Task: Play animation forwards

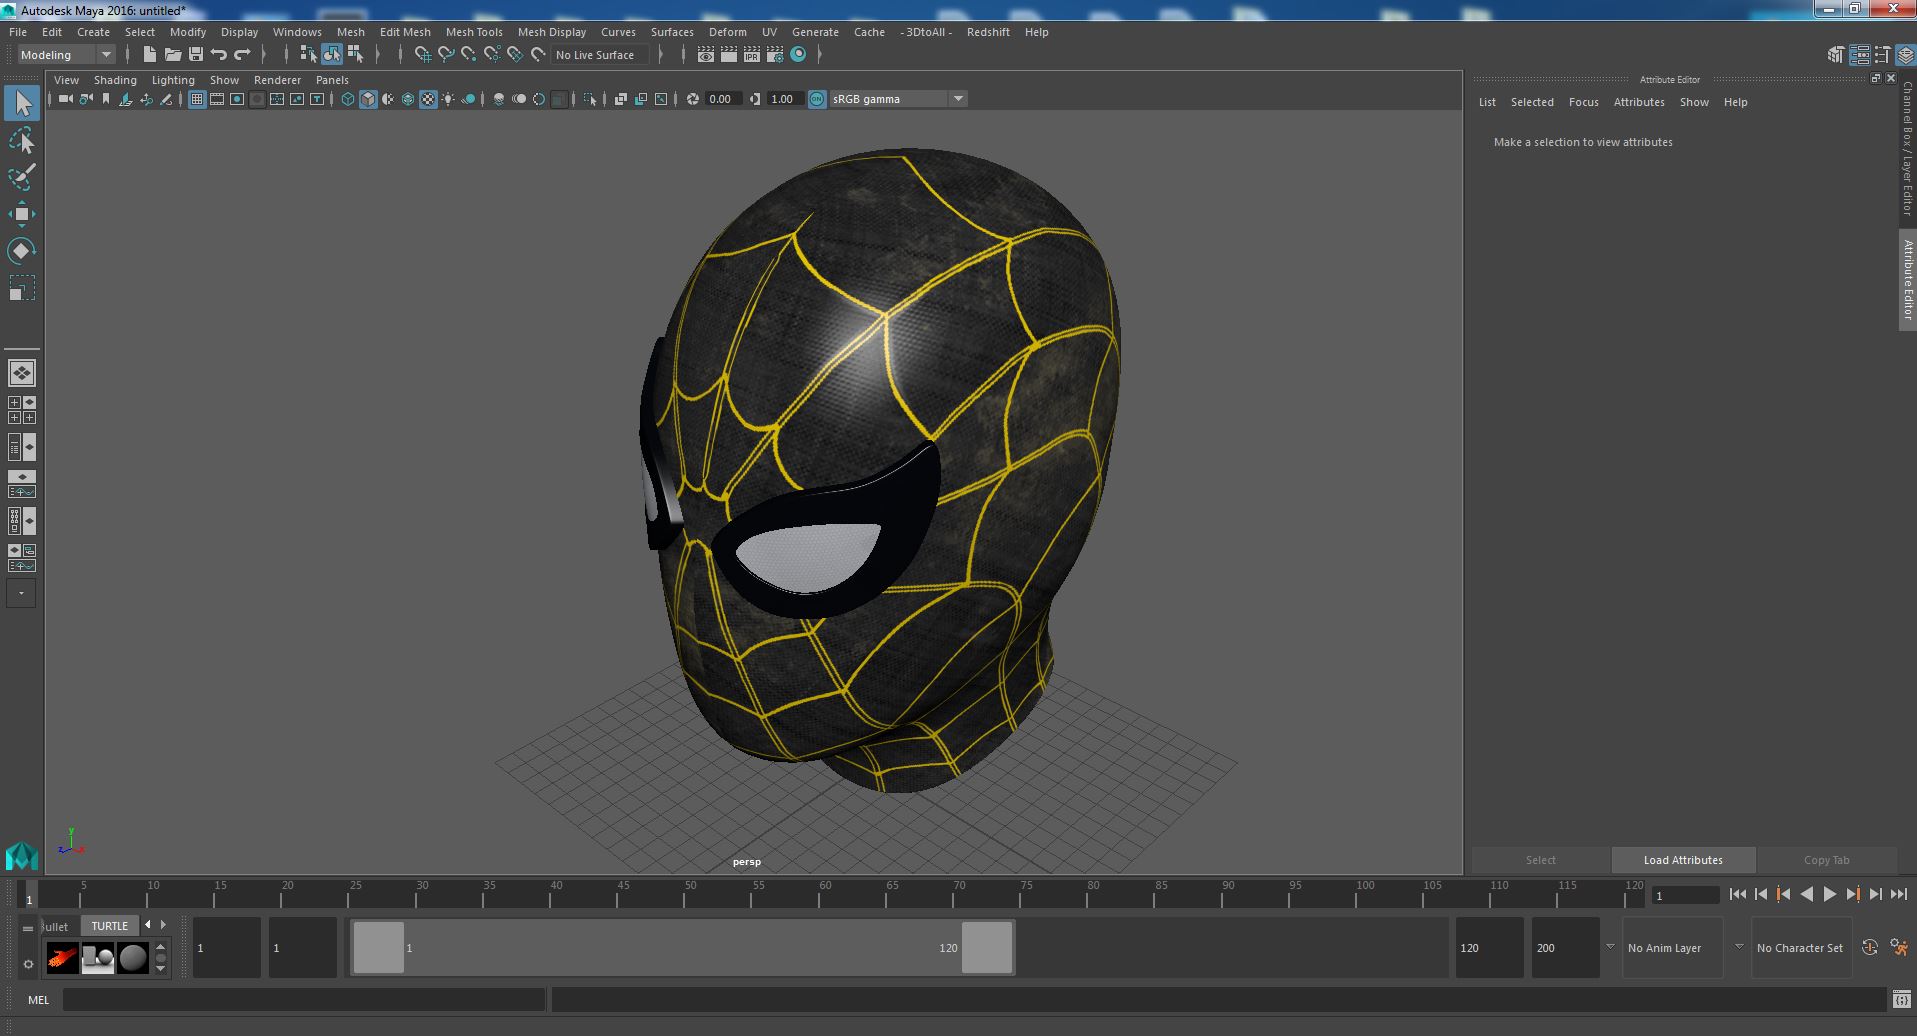Action: tap(1829, 895)
